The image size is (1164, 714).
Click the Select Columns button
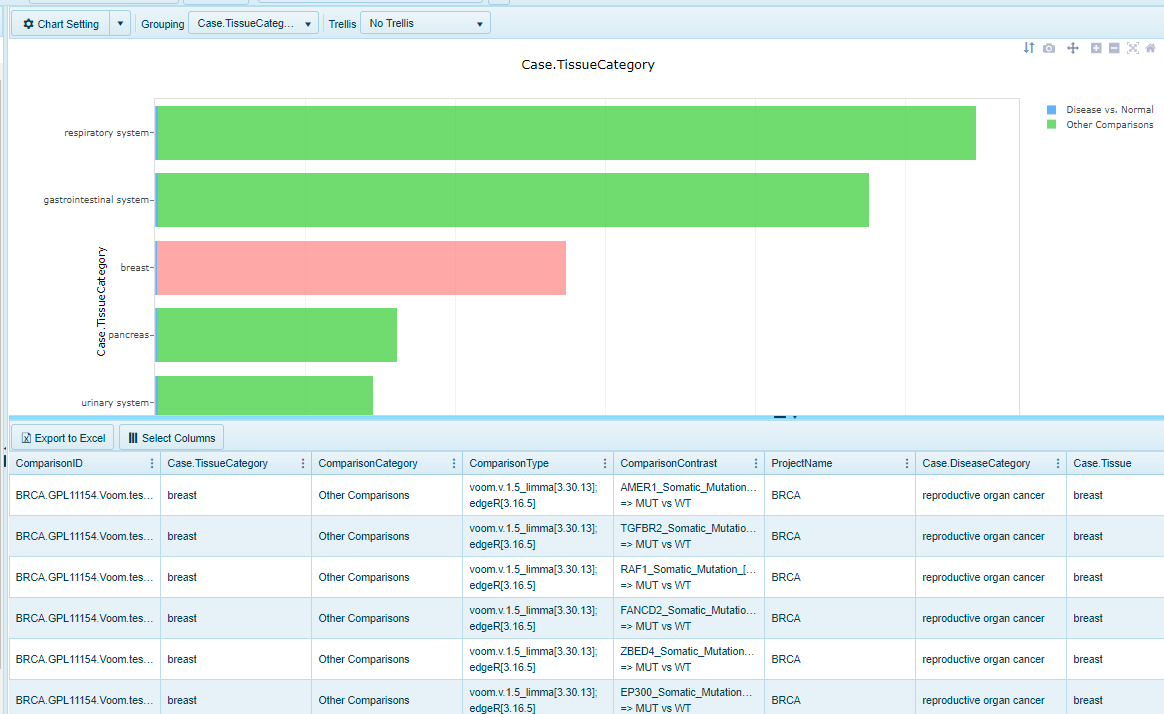coord(171,438)
